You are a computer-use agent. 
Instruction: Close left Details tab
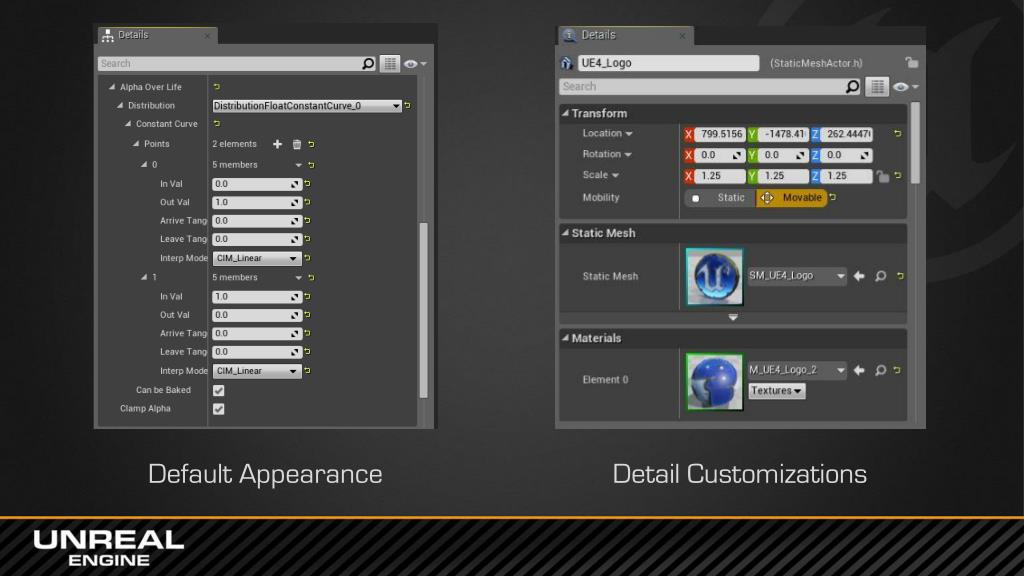pyautogui.click(x=207, y=36)
